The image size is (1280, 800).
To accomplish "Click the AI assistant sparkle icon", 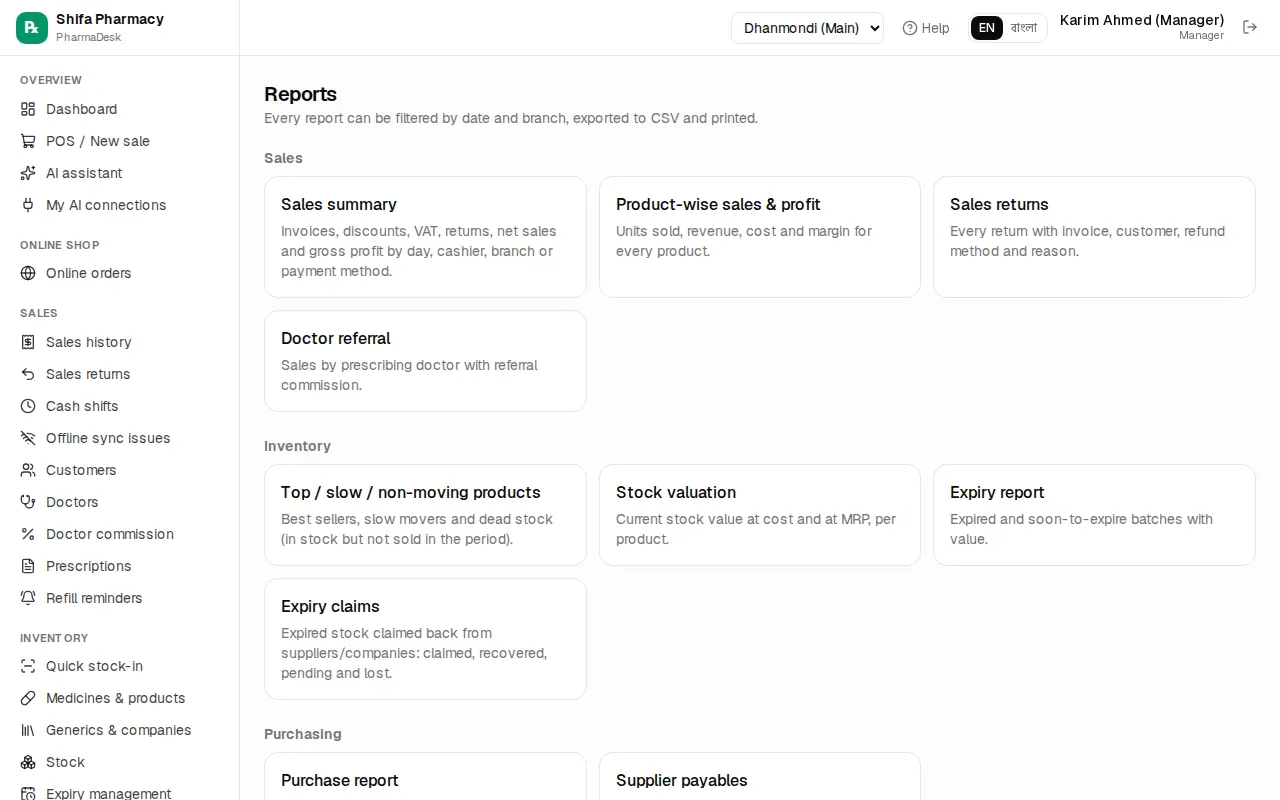I will pyautogui.click(x=28, y=173).
